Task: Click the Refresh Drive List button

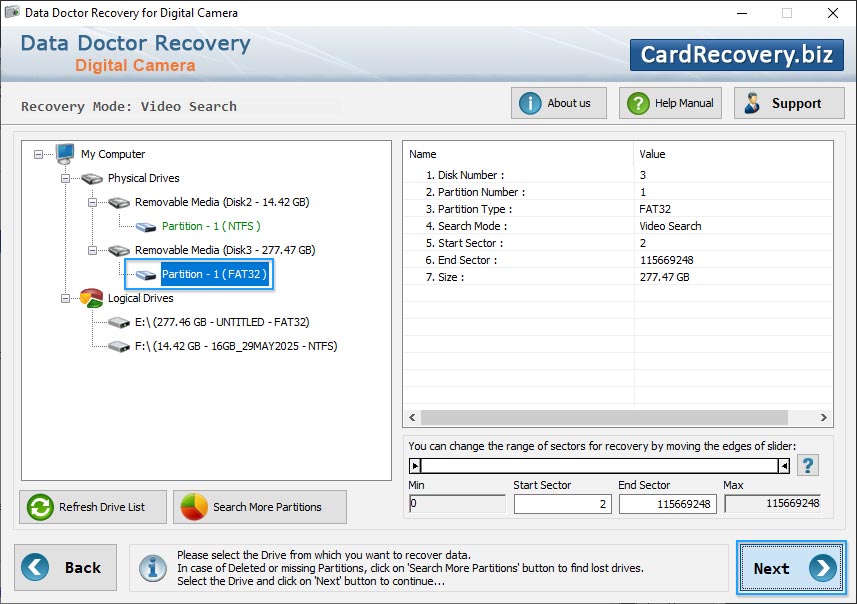Action: (x=93, y=507)
